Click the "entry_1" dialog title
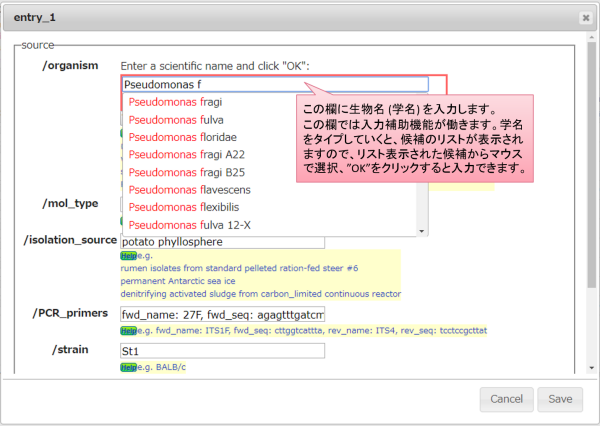Screen dimensions: 600x426 (34, 18)
